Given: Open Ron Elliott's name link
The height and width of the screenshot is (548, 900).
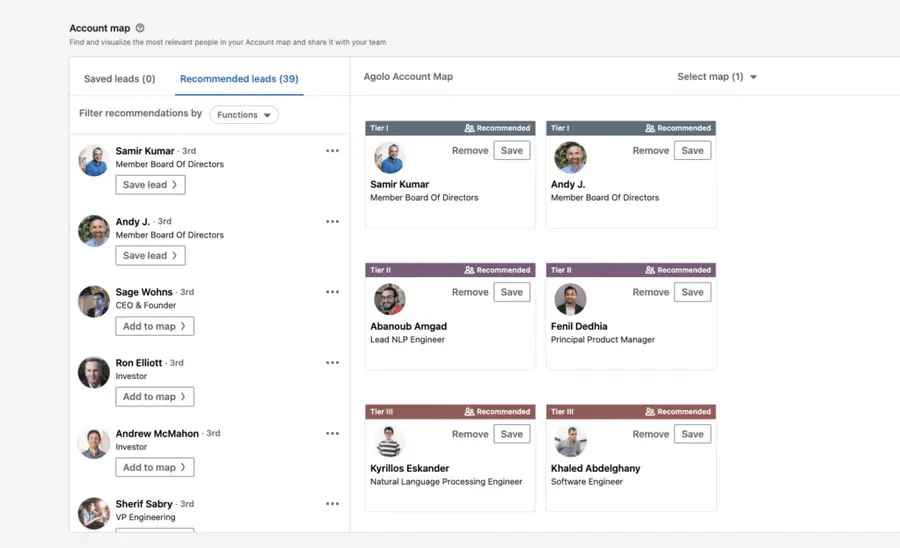Looking at the screenshot, I should pyautogui.click(x=139, y=363).
